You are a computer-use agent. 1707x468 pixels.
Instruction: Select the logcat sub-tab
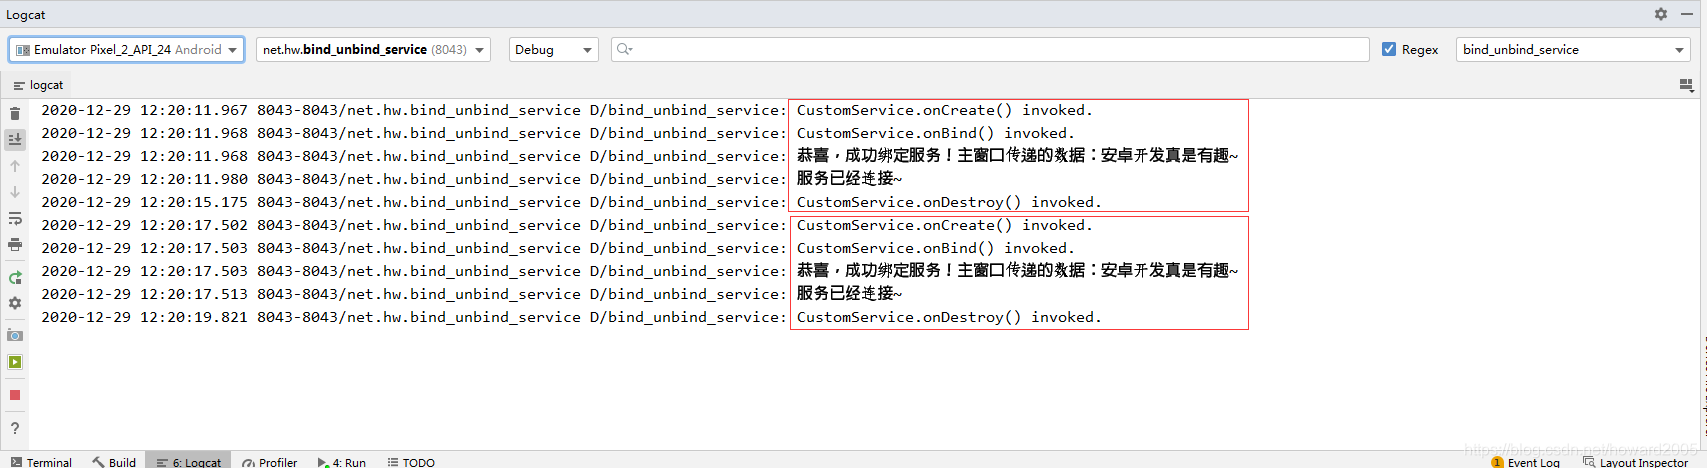pos(38,85)
